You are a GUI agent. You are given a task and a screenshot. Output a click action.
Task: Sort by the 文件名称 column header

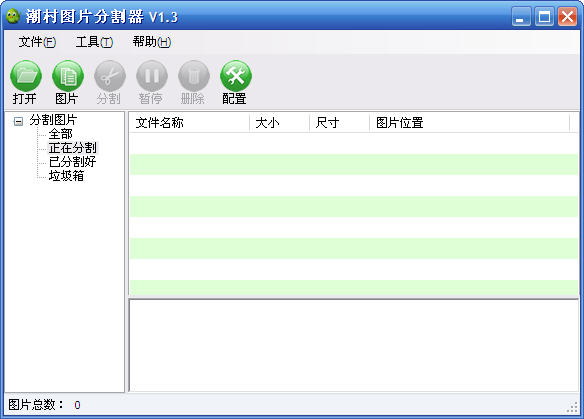[x=189, y=123]
